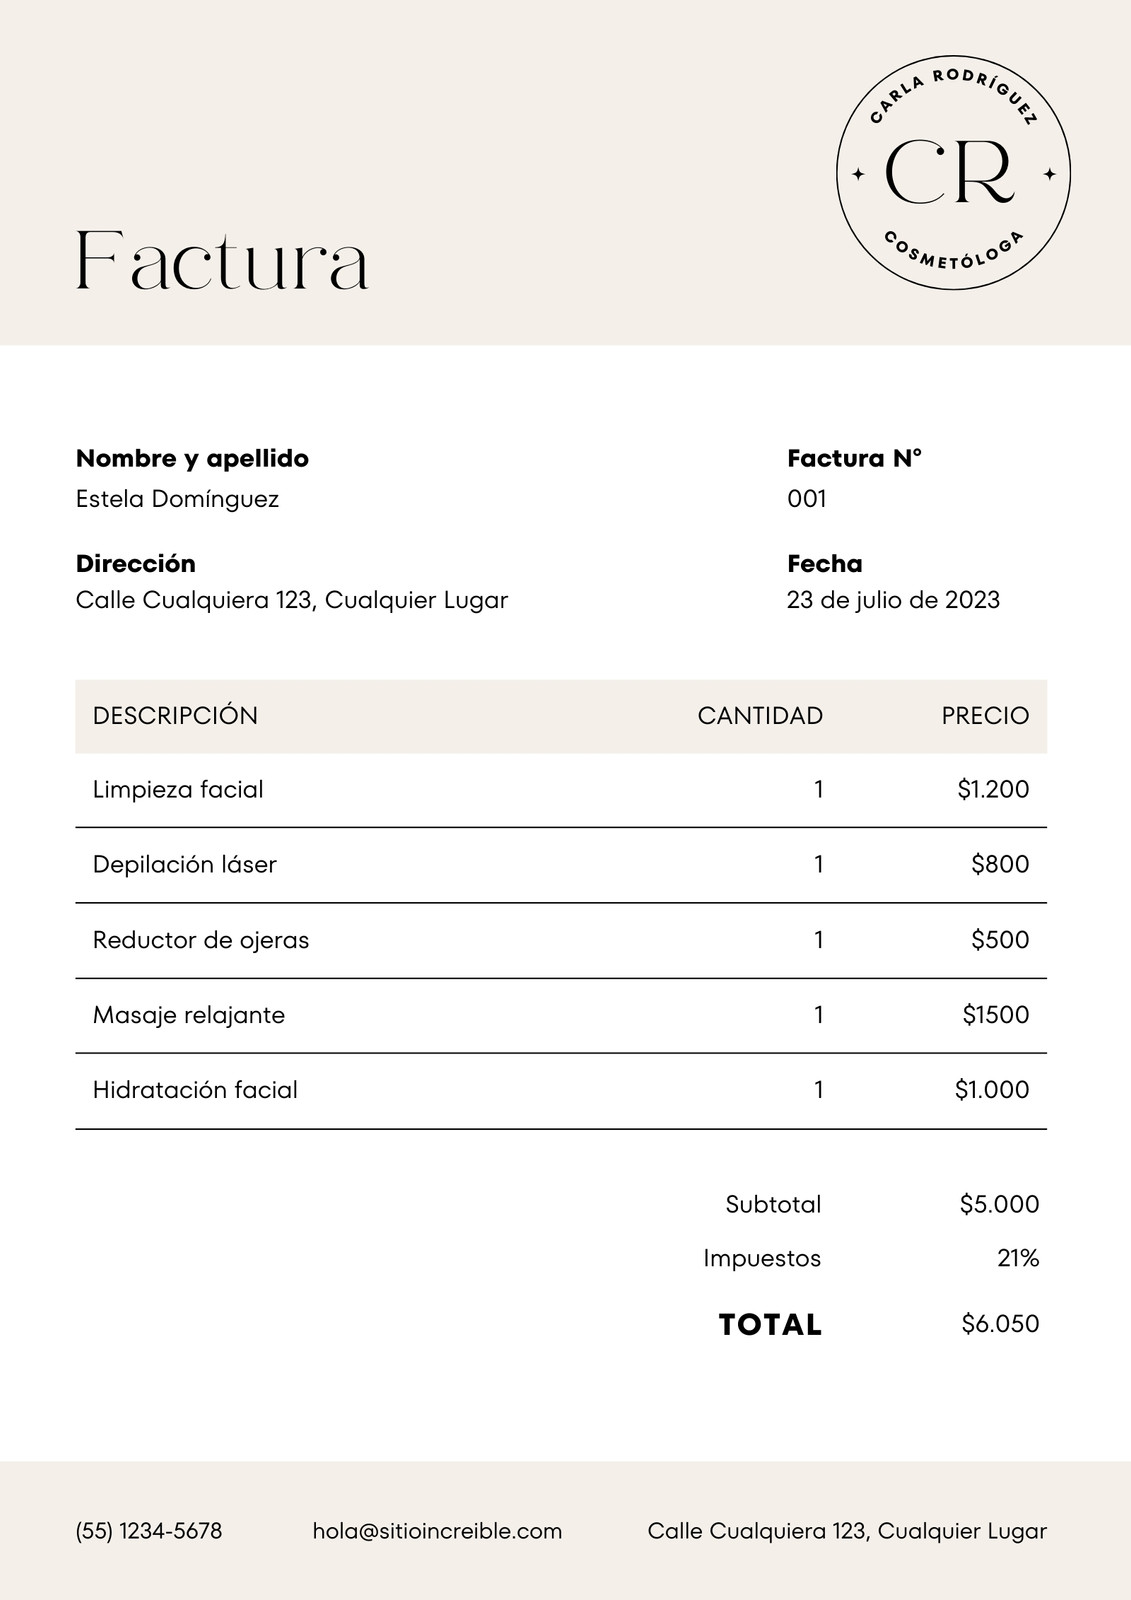Viewport: 1131px width, 1600px height.
Task: Click the CR circular logo
Action: 953,173
